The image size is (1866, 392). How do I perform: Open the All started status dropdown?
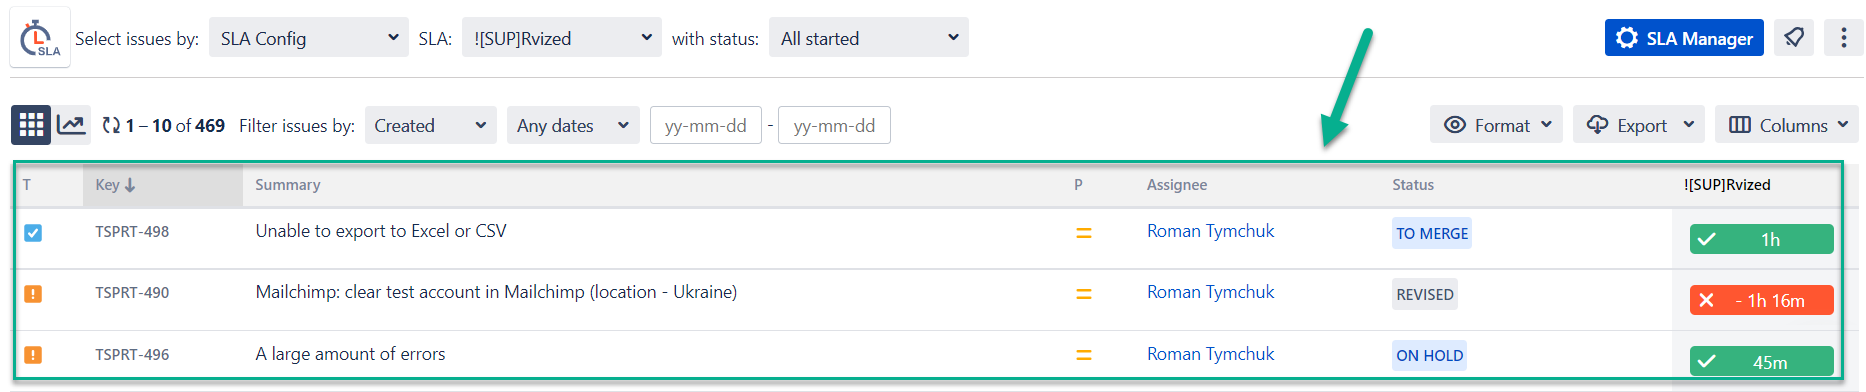point(869,38)
